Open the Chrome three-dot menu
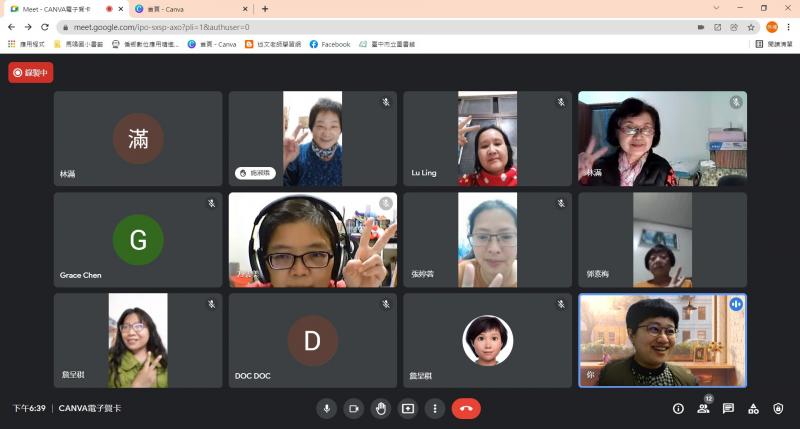Viewport: 800px width, 429px height. [x=788, y=27]
